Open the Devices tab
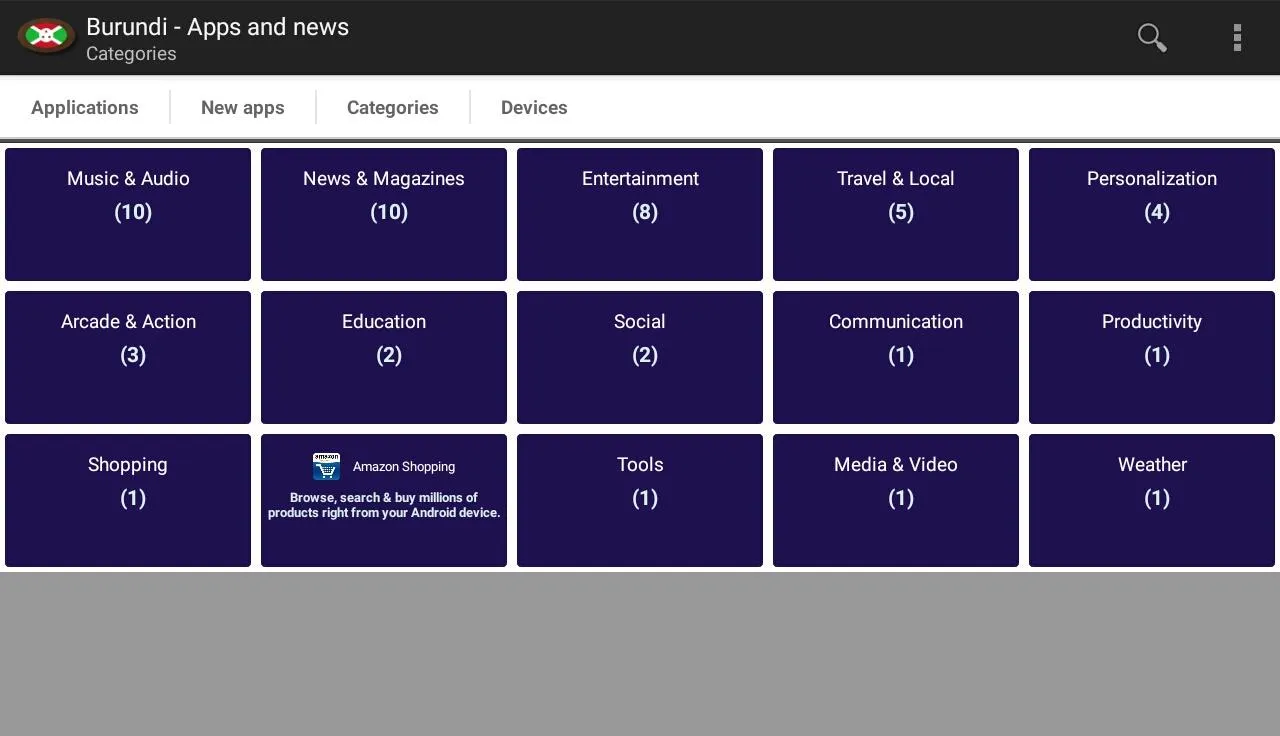The image size is (1280, 736). (x=534, y=107)
